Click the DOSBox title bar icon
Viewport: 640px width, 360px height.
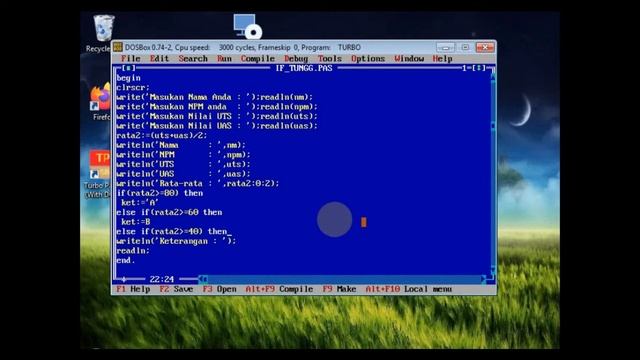[x=118, y=47]
